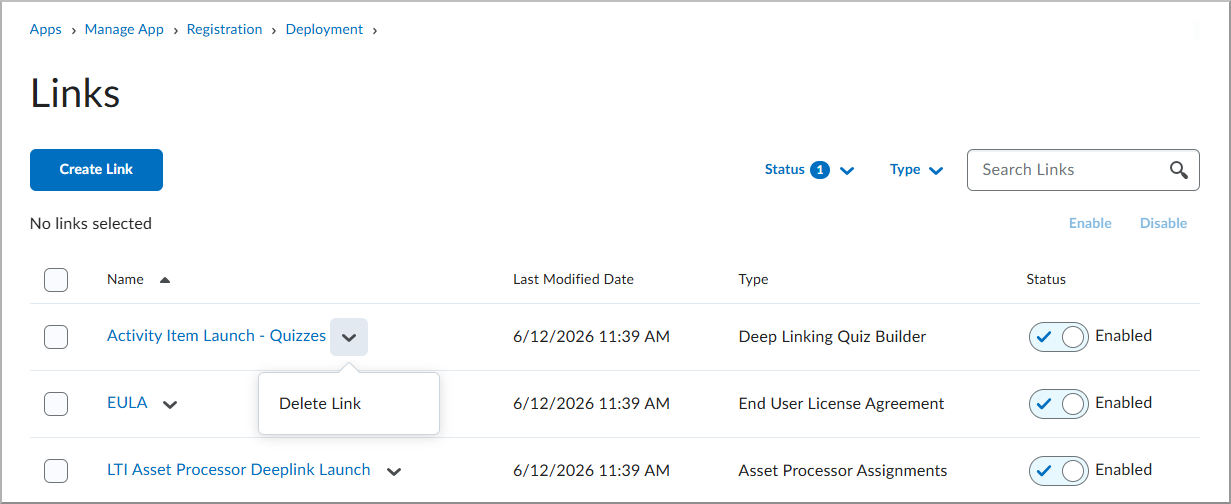The height and width of the screenshot is (504, 1231).
Task: Click the Name column sort arrow
Action: [x=165, y=280]
